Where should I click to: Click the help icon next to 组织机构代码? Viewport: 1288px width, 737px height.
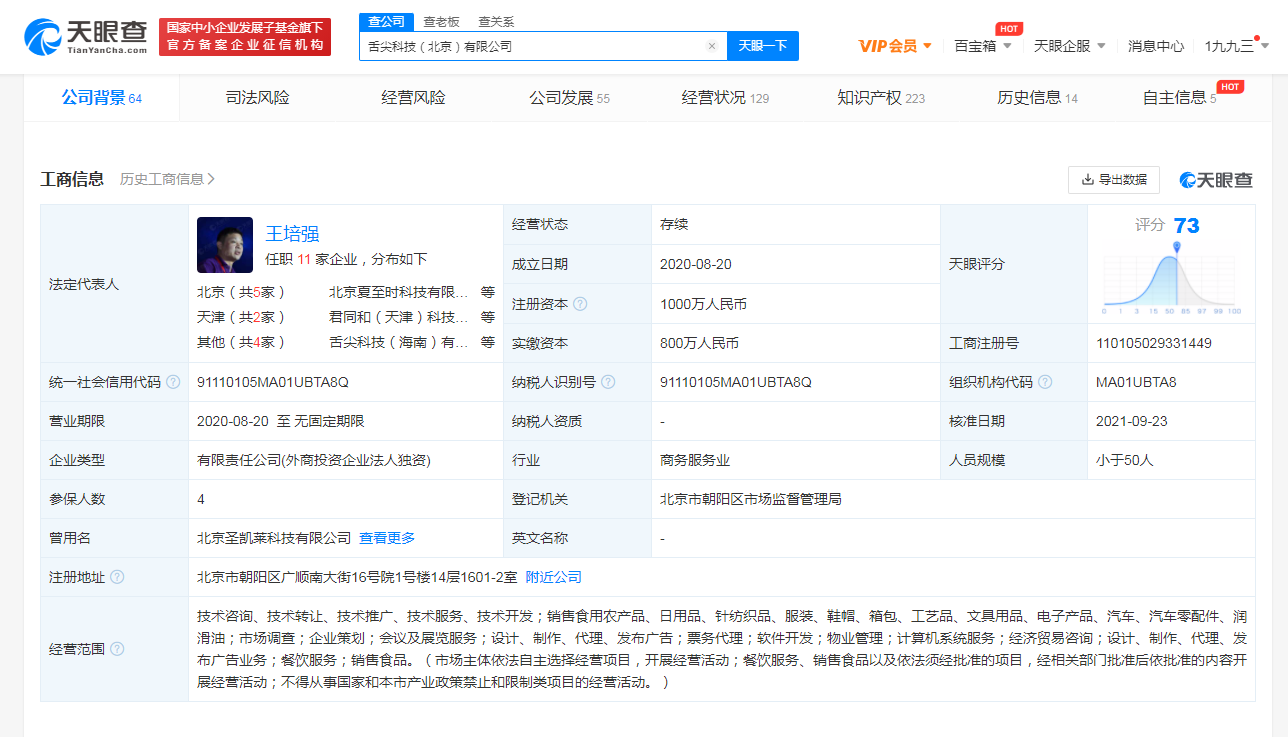[x=1045, y=382]
